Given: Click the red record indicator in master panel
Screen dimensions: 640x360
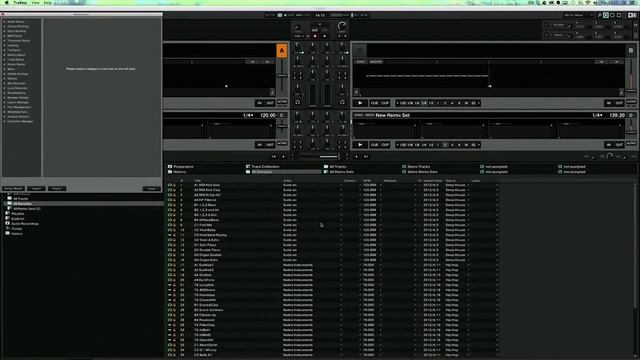Looking at the screenshot, I should [315, 36].
